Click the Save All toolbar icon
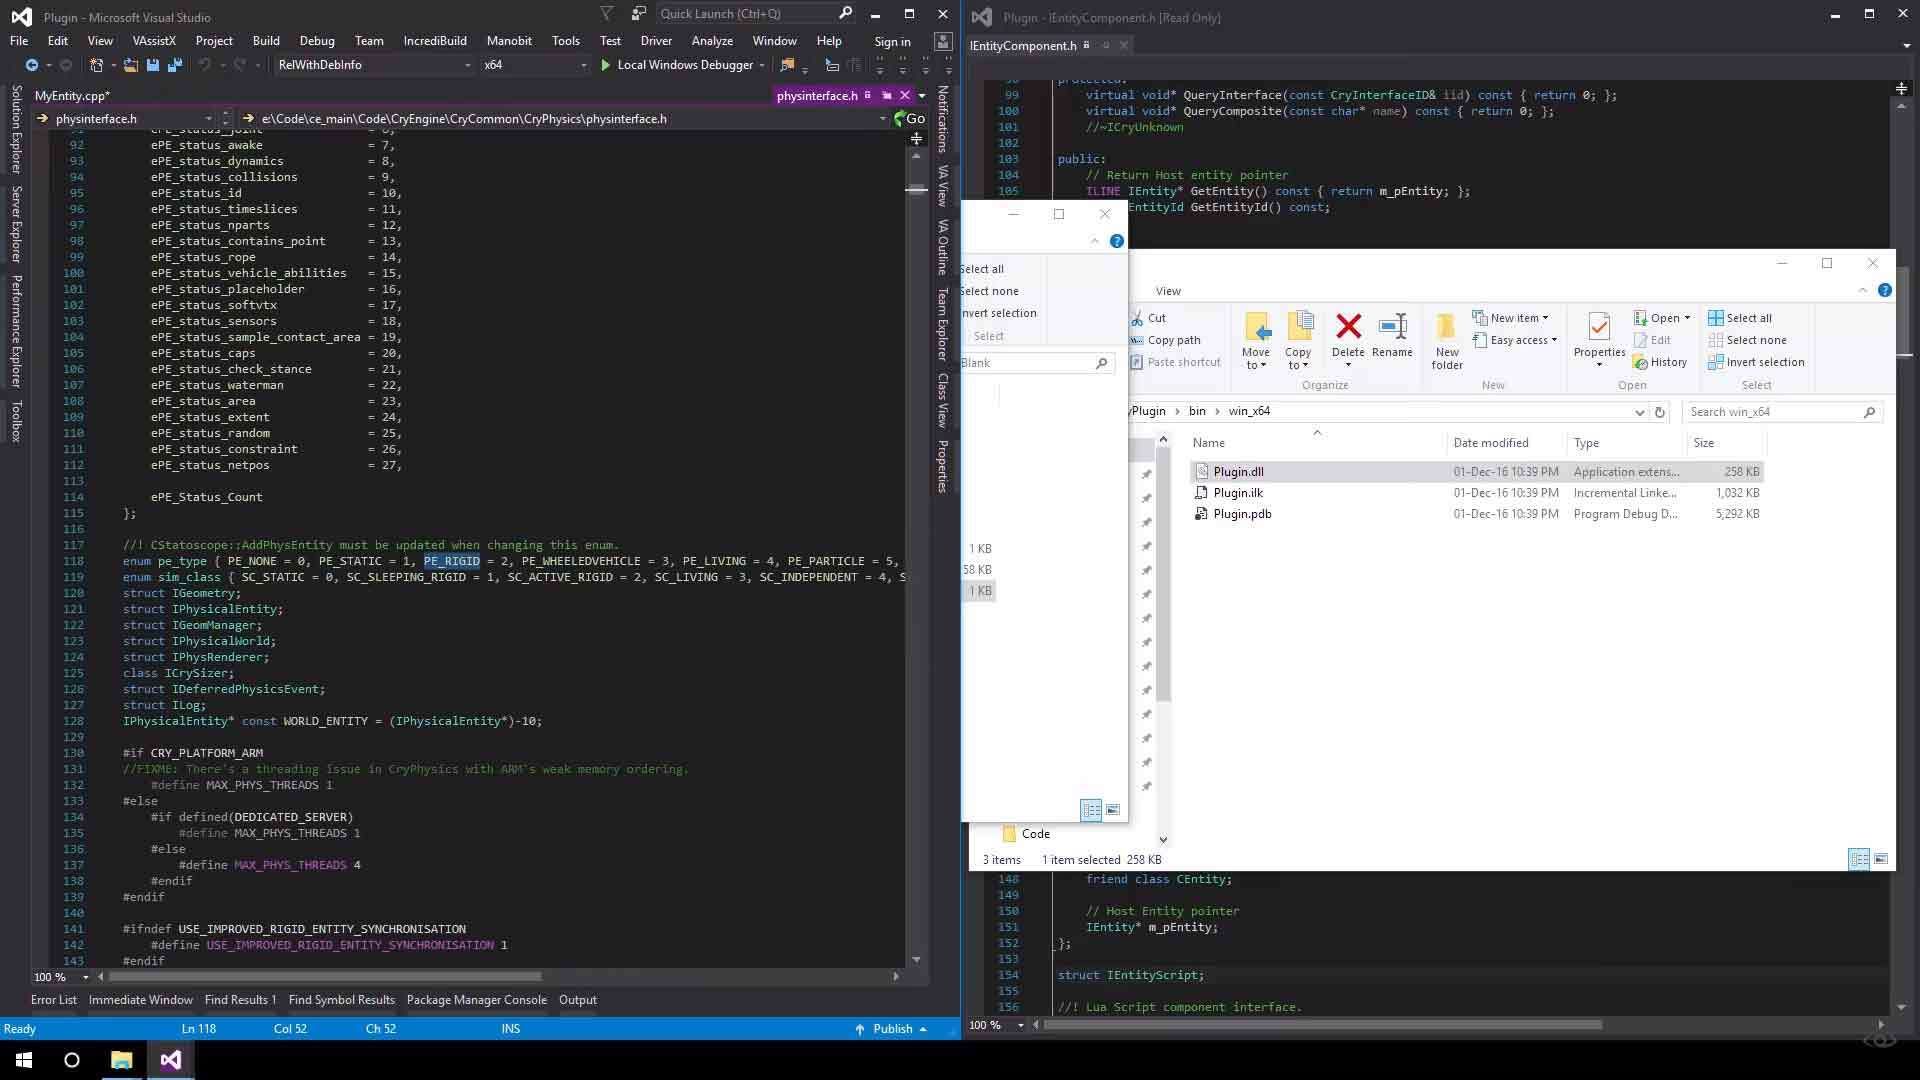 point(174,65)
